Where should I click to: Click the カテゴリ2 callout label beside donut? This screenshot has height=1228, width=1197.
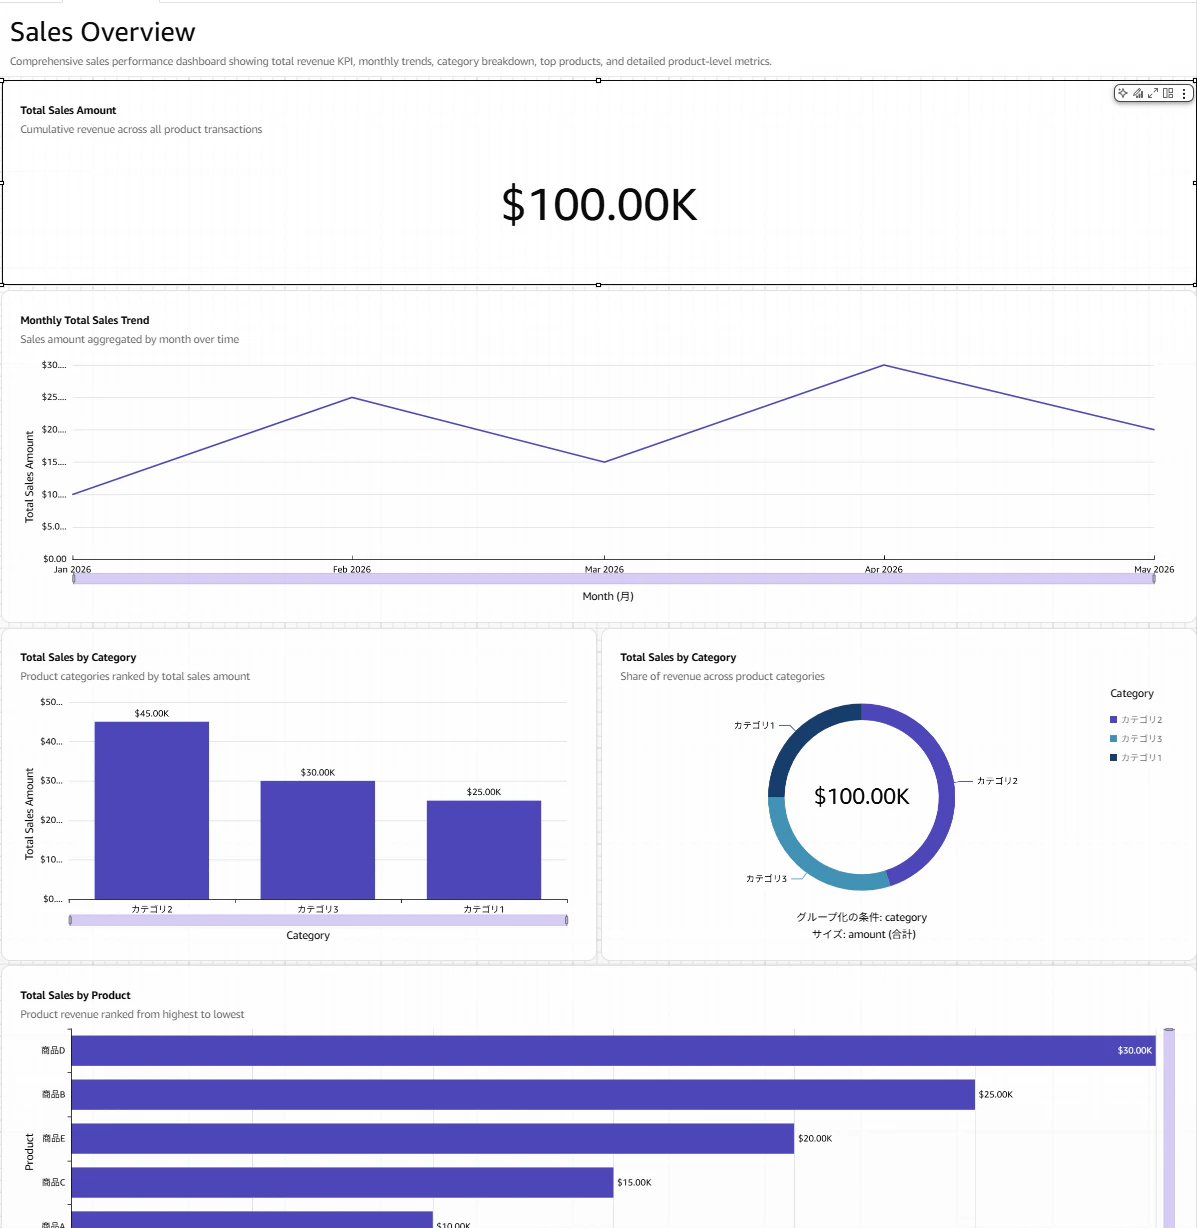[997, 781]
